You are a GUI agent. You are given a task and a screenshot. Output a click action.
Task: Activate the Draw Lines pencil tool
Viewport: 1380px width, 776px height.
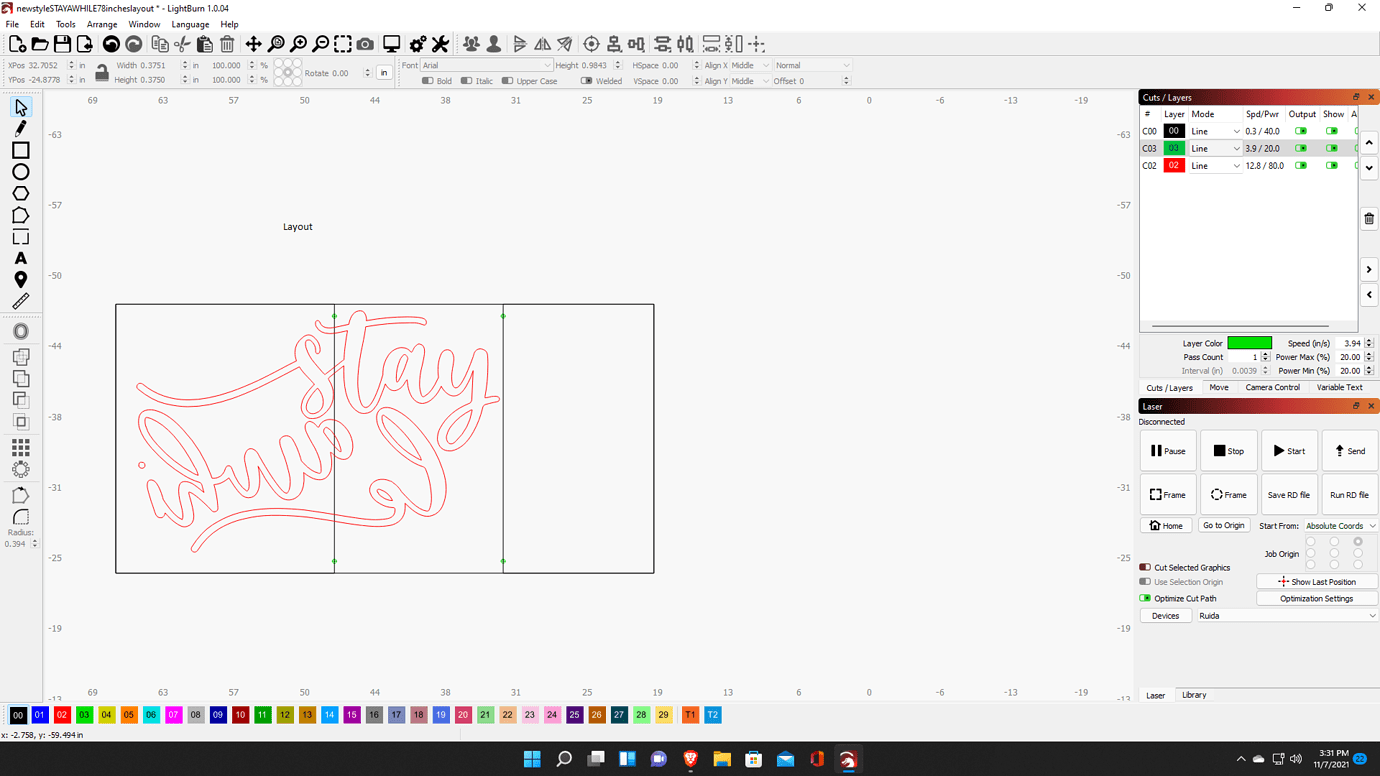click(21, 127)
